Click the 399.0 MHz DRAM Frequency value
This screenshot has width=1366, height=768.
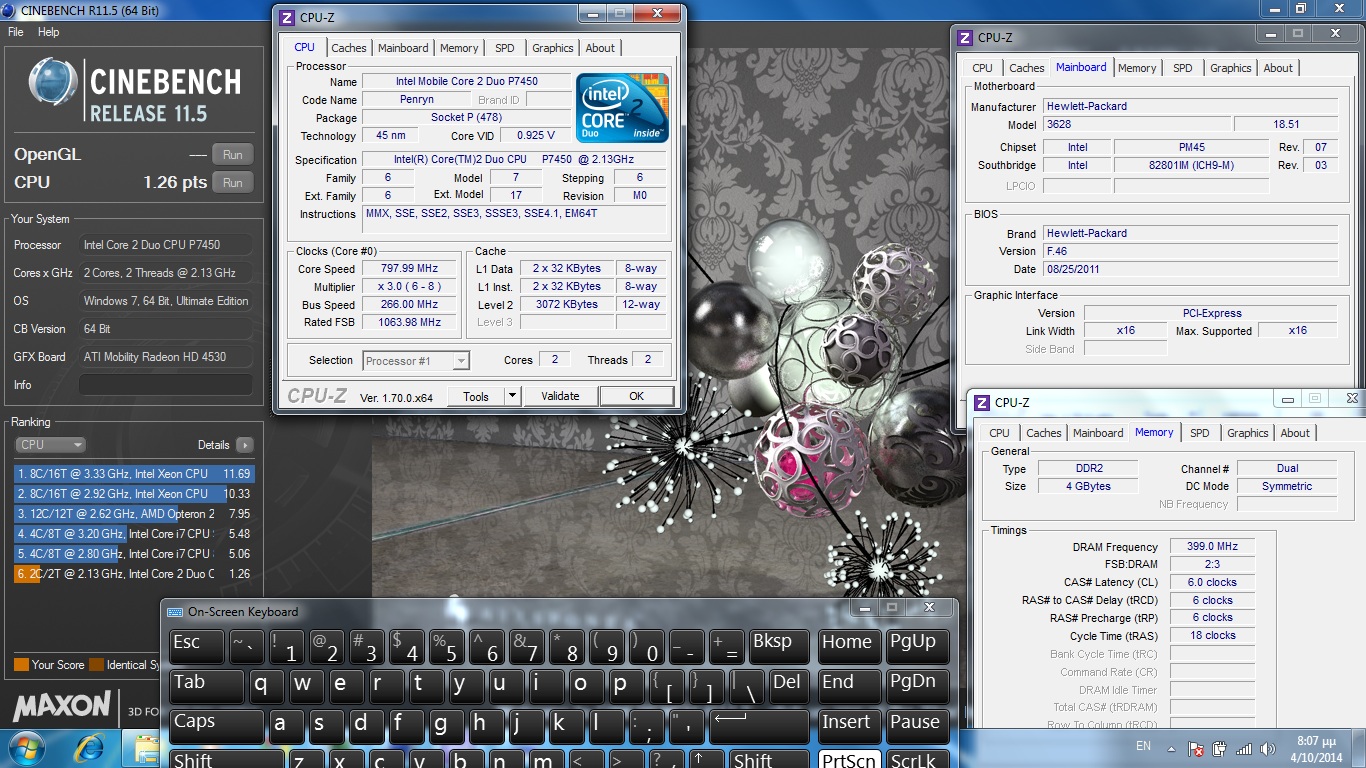[1211, 546]
